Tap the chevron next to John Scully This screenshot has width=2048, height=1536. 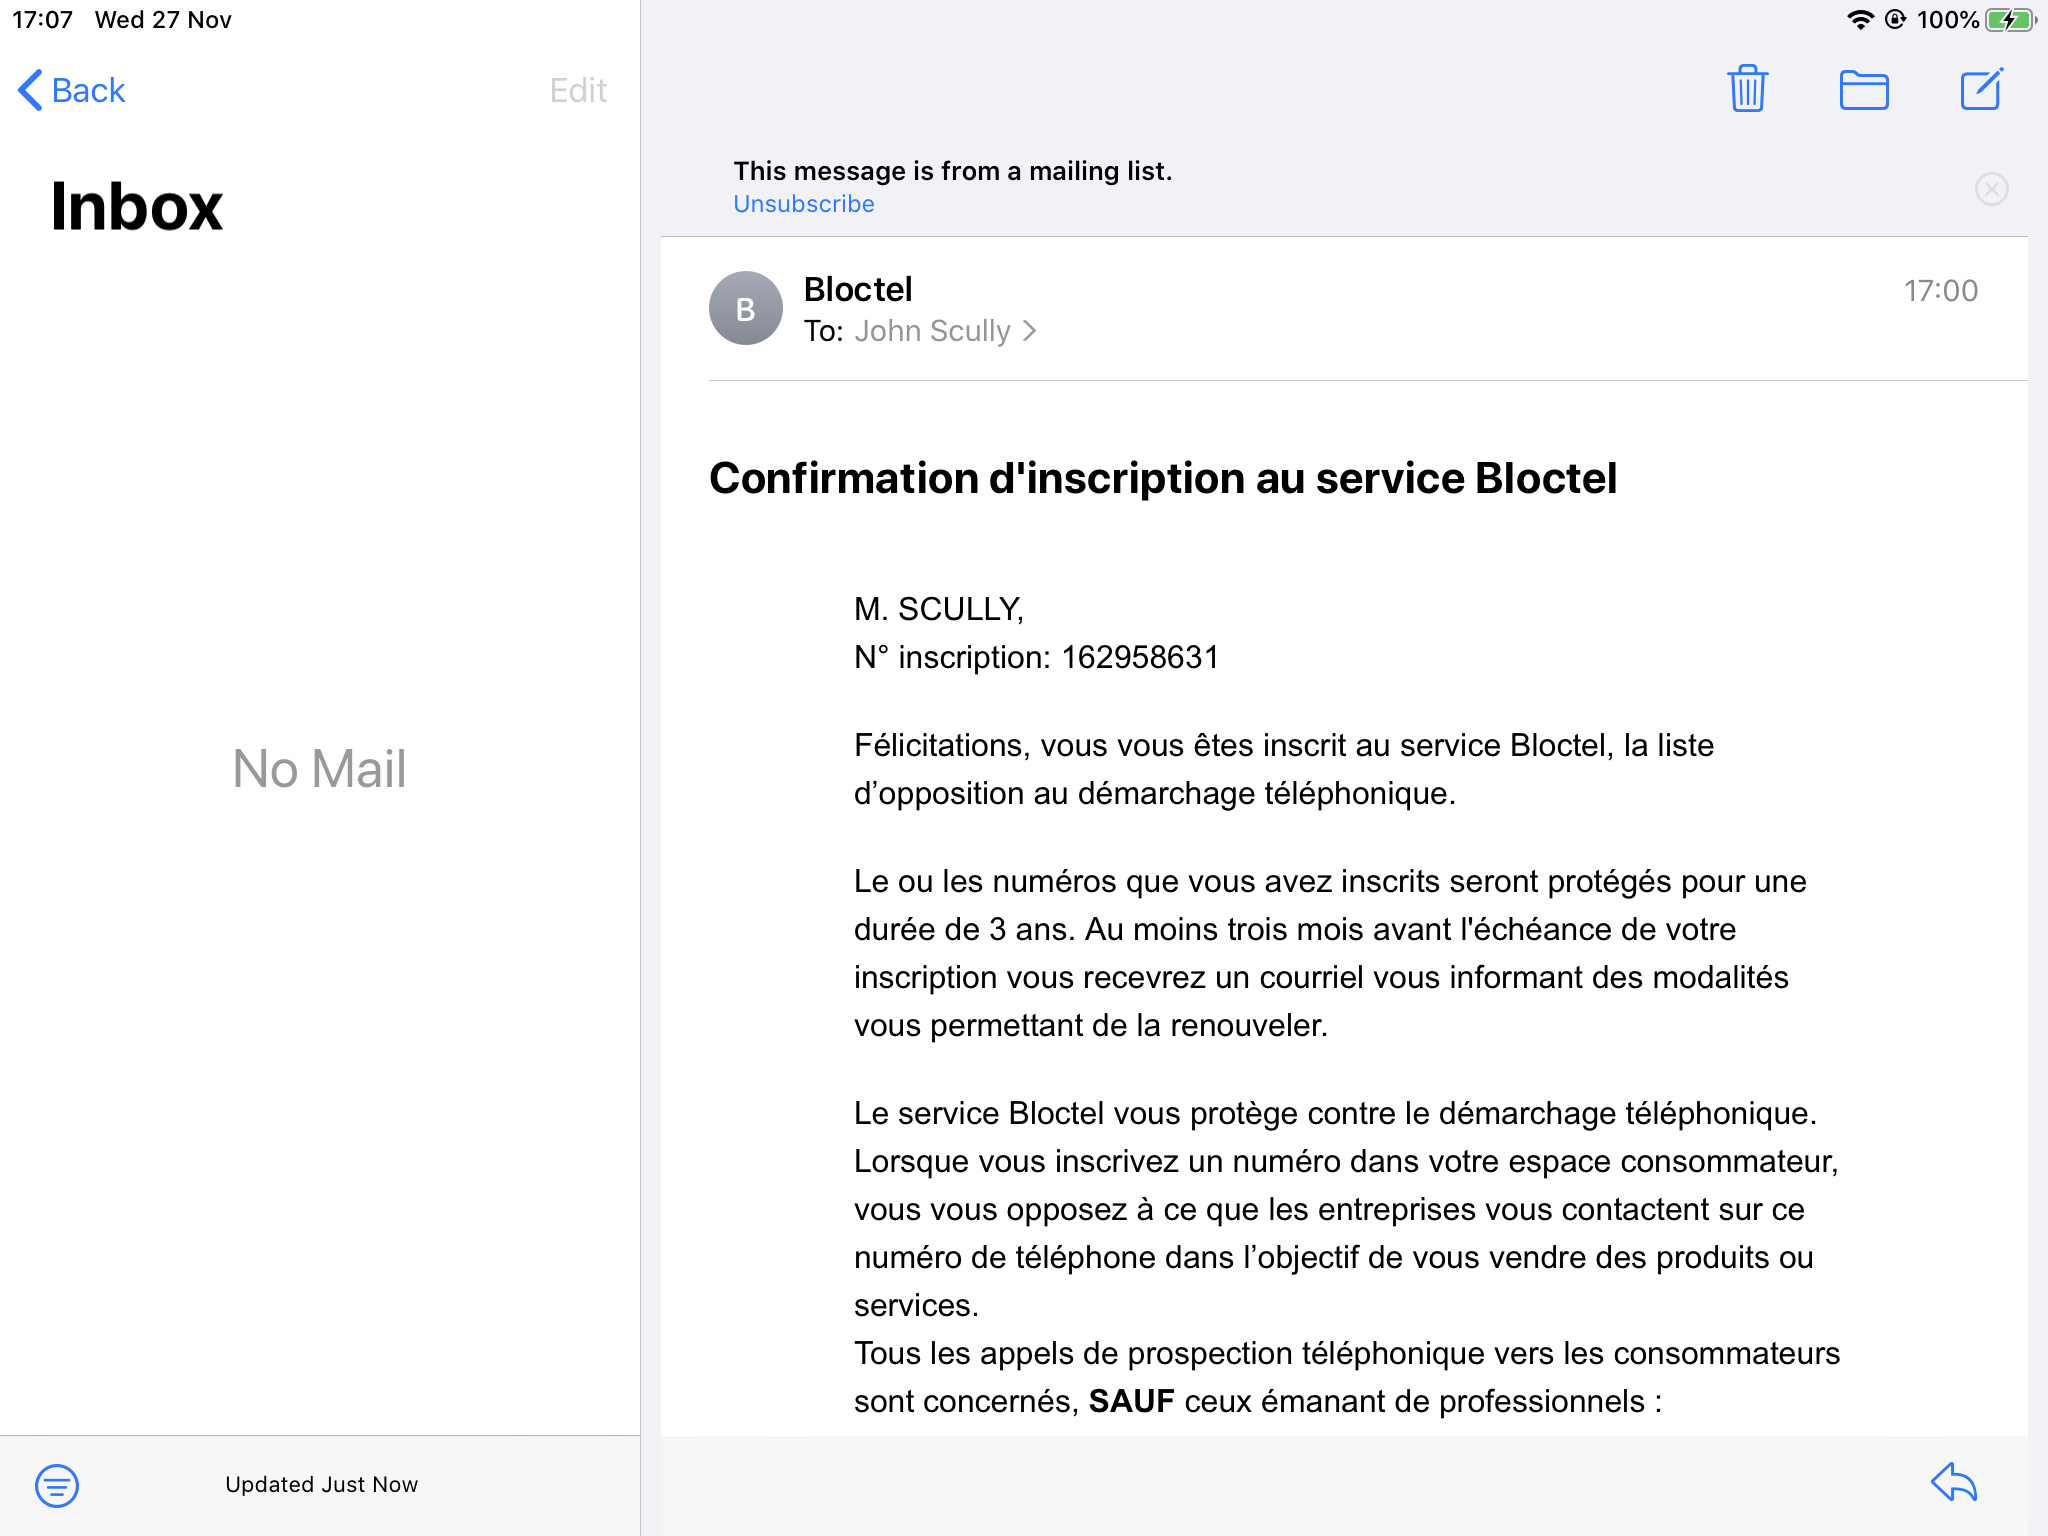point(1030,331)
